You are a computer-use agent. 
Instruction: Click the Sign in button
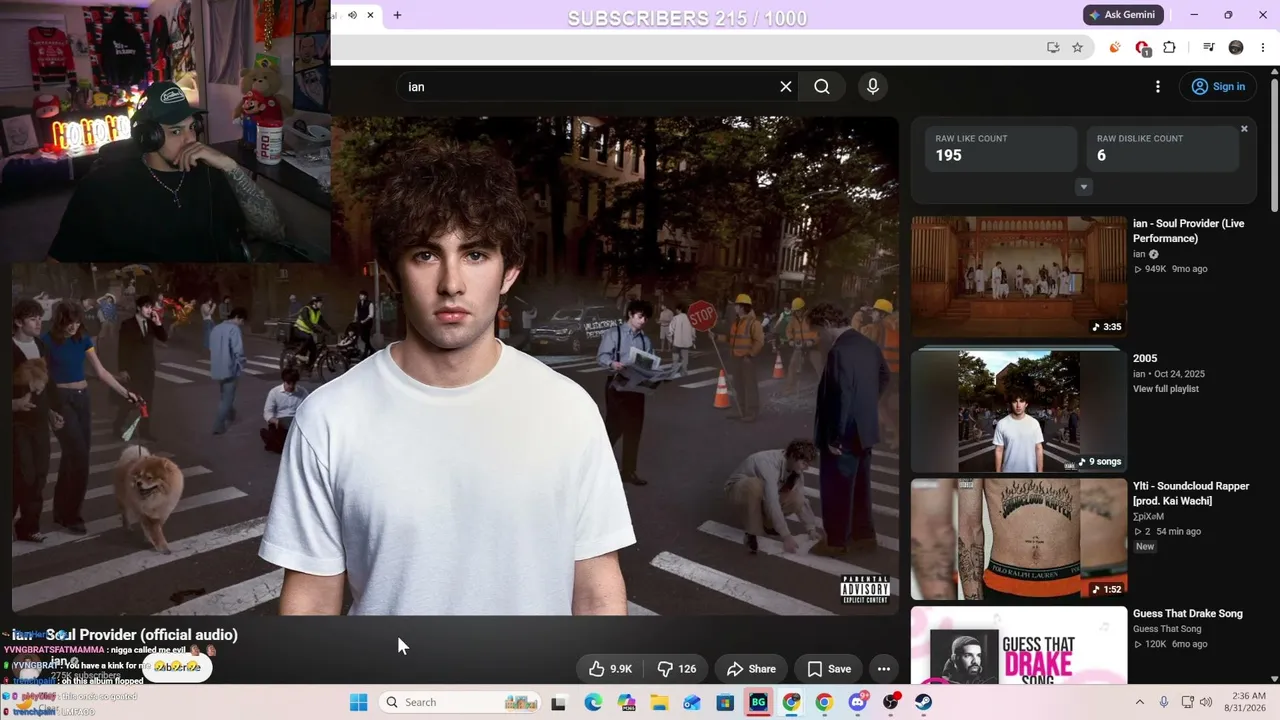click(x=1217, y=87)
